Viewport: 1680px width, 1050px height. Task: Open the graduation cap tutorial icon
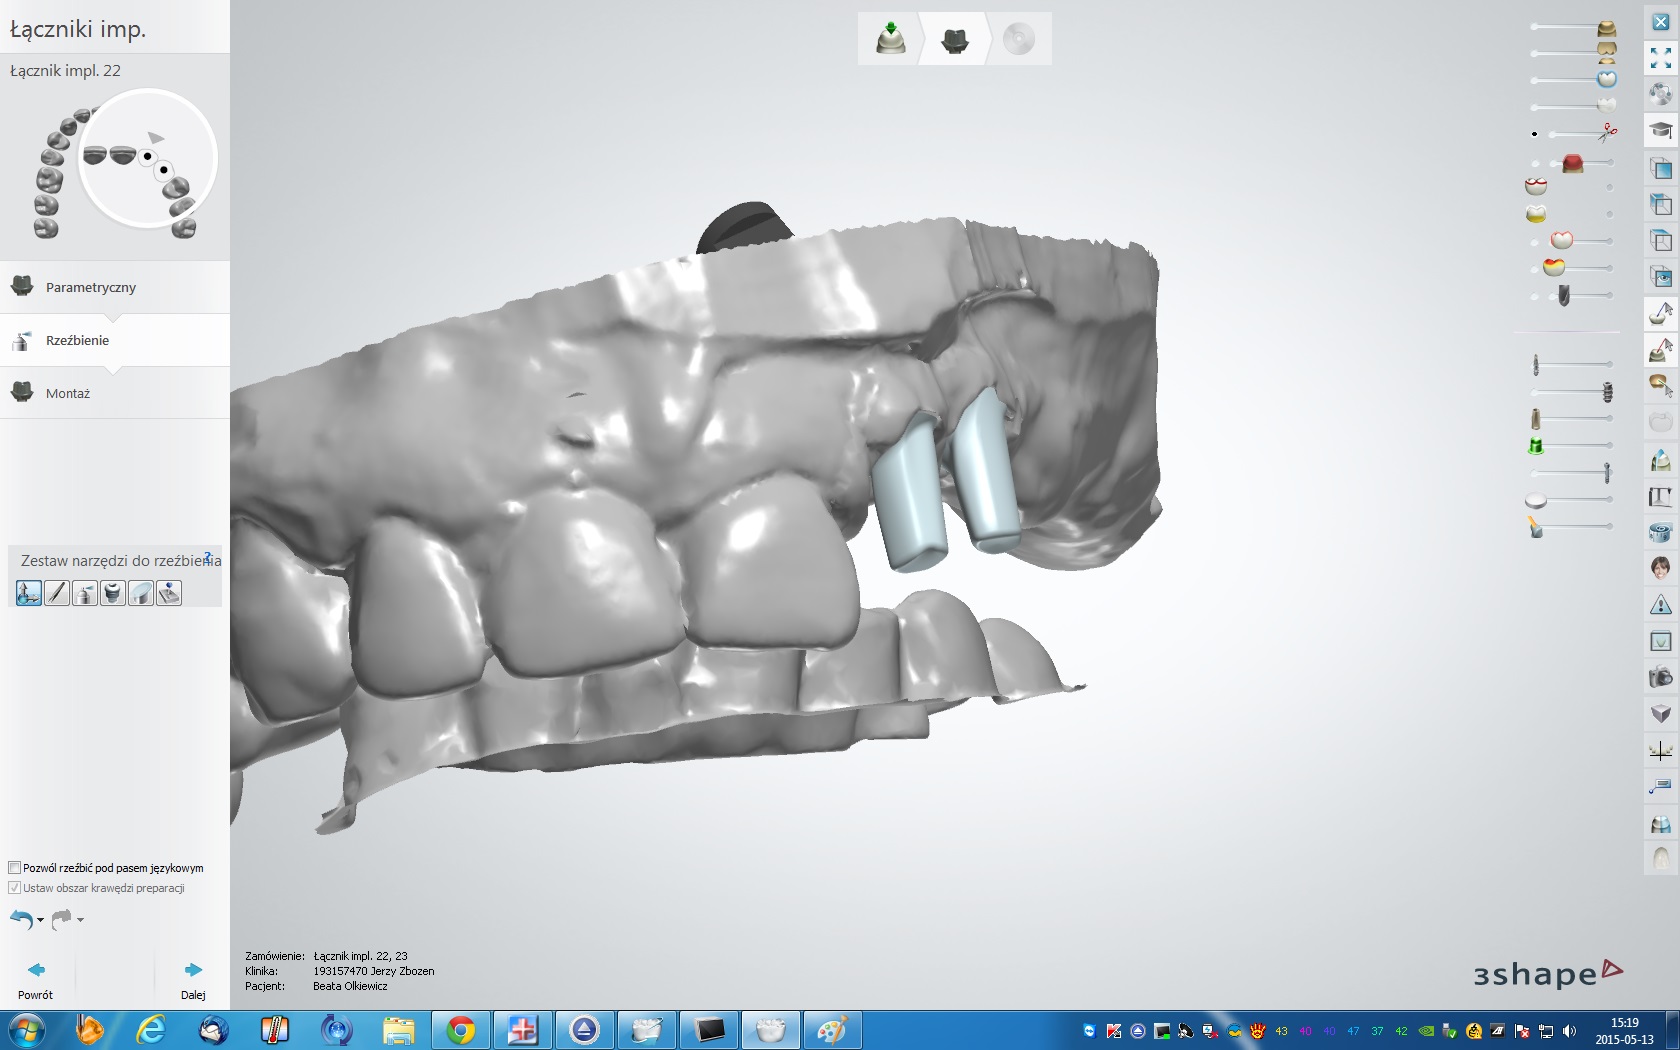[1660, 130]
